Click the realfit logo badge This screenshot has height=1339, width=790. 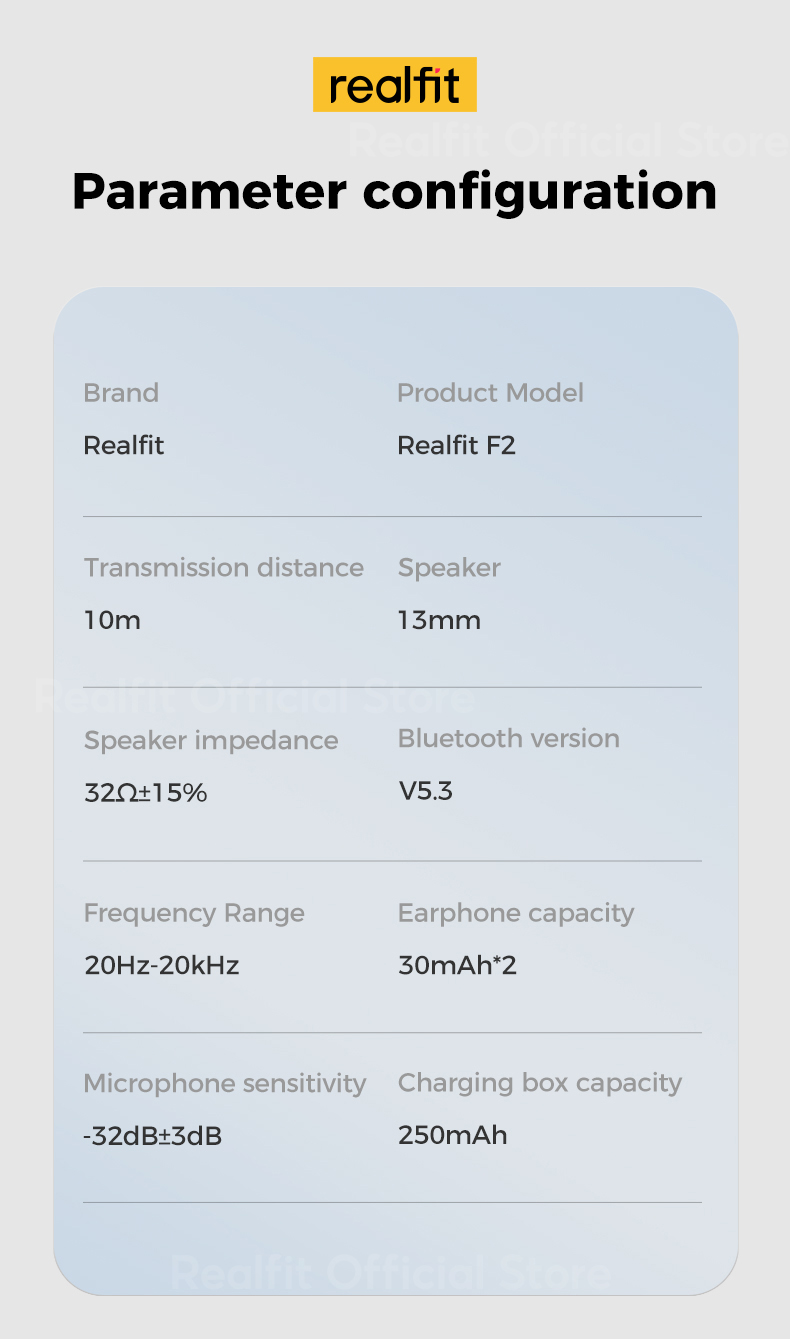coord(394,85)
